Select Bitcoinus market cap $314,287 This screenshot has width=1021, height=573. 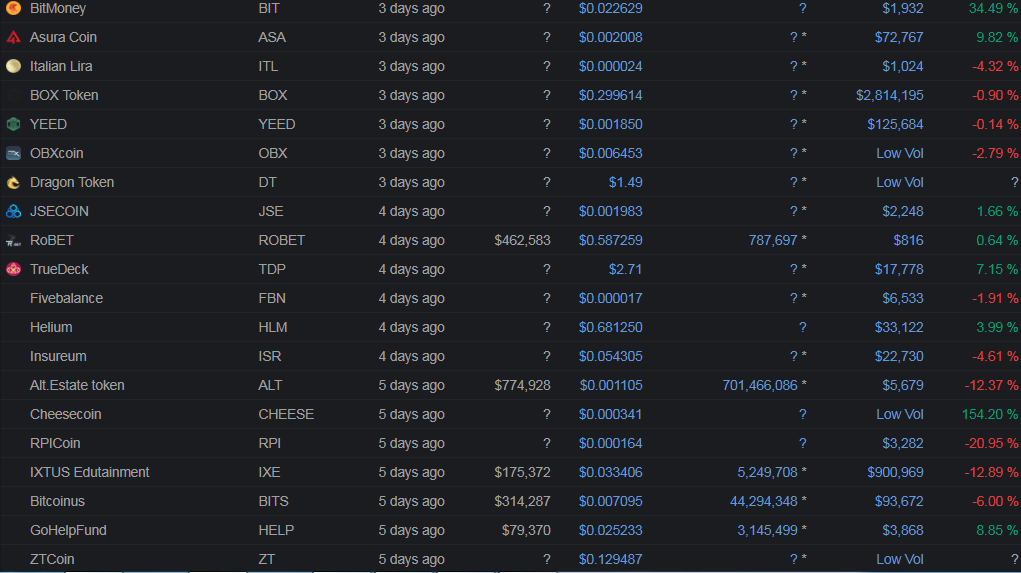(x=522, y=501)
